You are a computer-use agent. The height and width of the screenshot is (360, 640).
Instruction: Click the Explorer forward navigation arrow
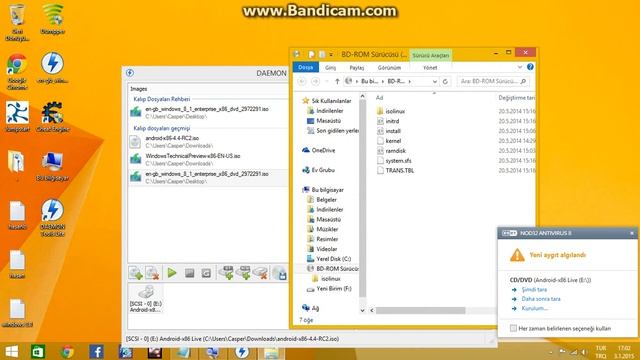315,82
